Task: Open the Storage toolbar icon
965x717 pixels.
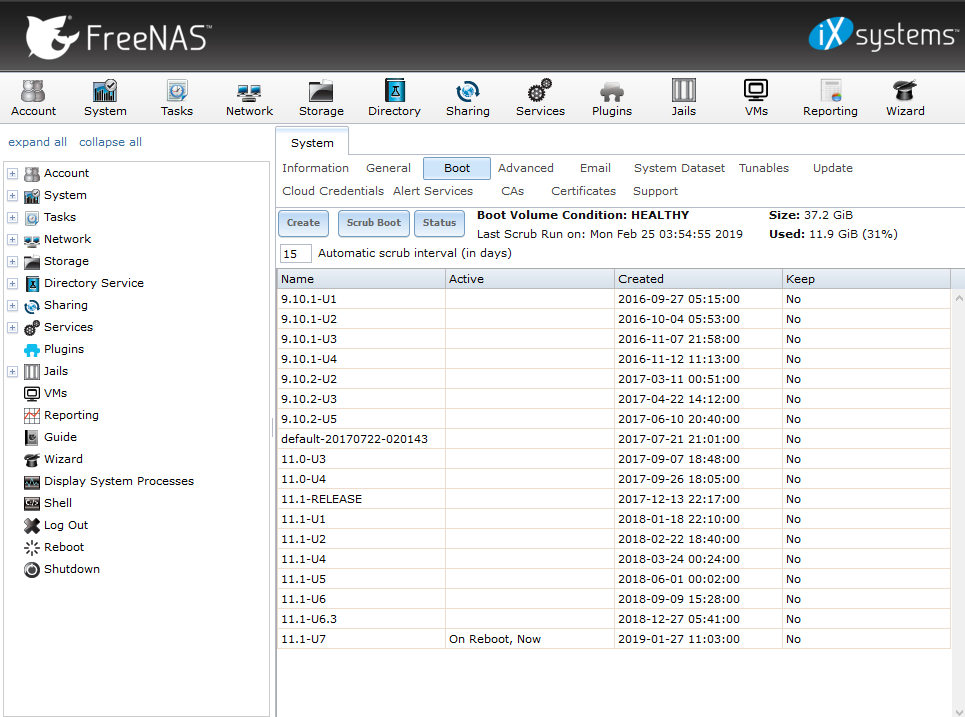Action: point(321,98)
